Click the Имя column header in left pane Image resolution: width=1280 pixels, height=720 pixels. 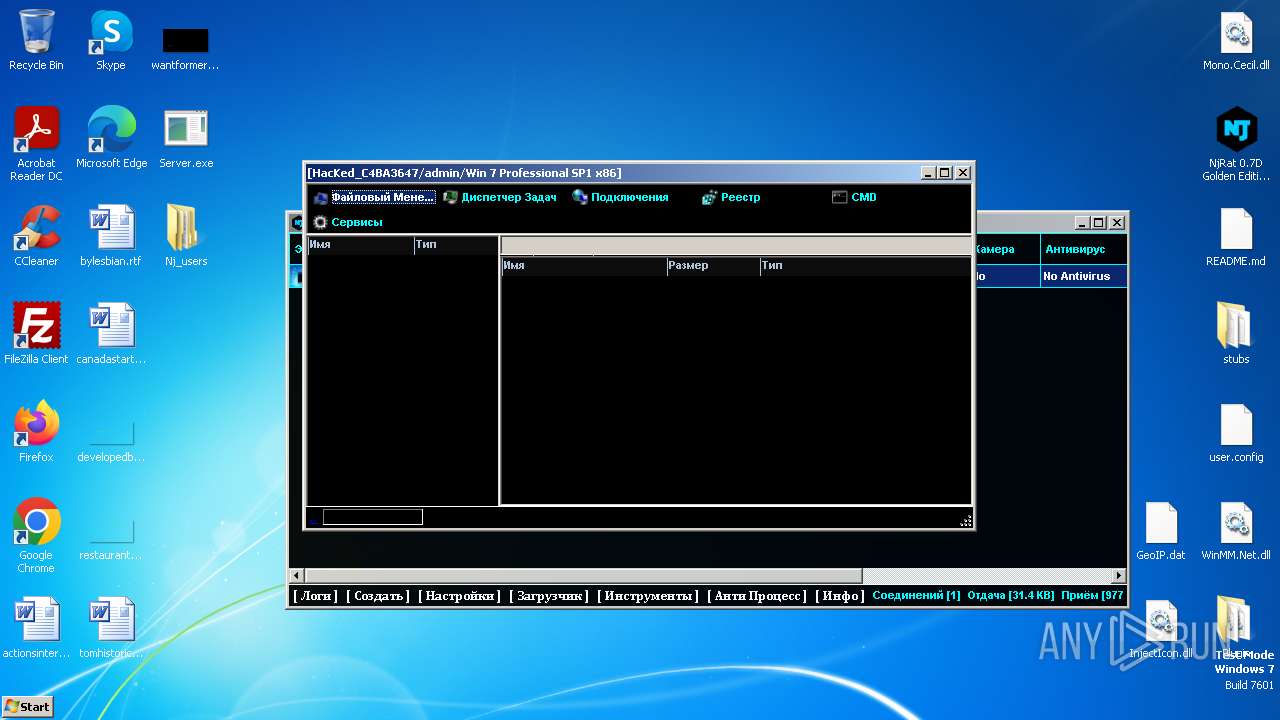(x=360, y=245)
